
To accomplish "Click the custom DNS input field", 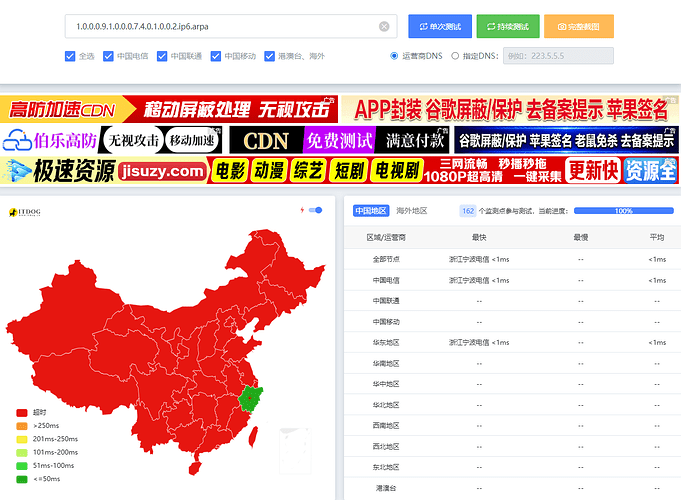I will [x=558, y=56].
